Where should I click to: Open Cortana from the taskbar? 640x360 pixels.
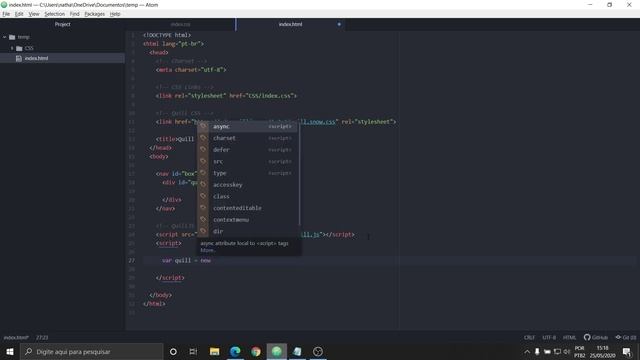pyautogui.click(x=173, y=351)
